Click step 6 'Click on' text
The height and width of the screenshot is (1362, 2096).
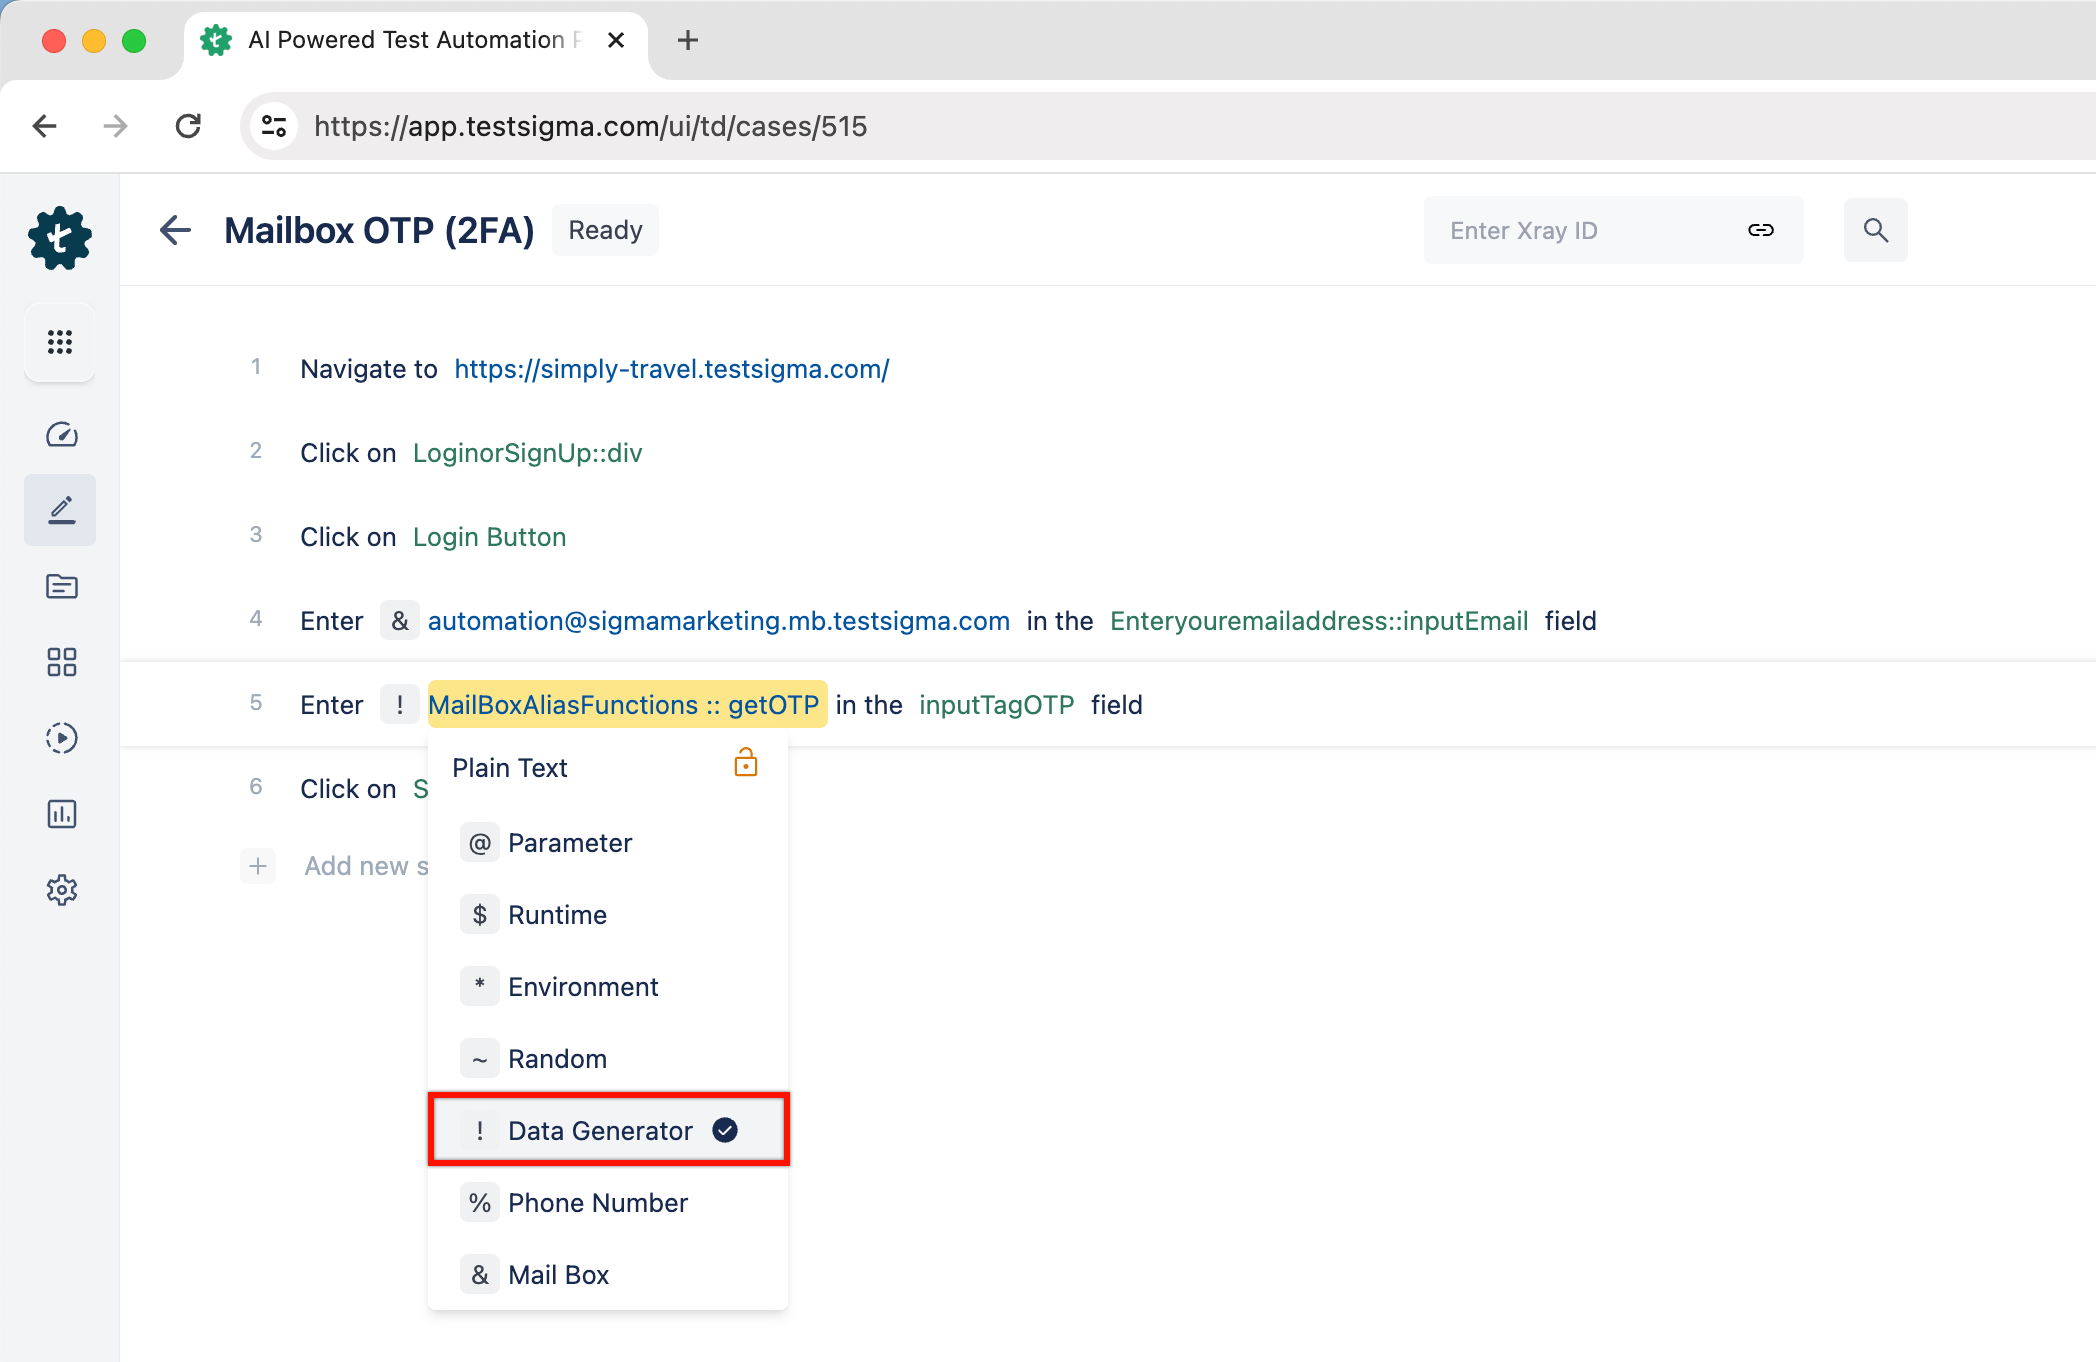(x=348, y=789)
